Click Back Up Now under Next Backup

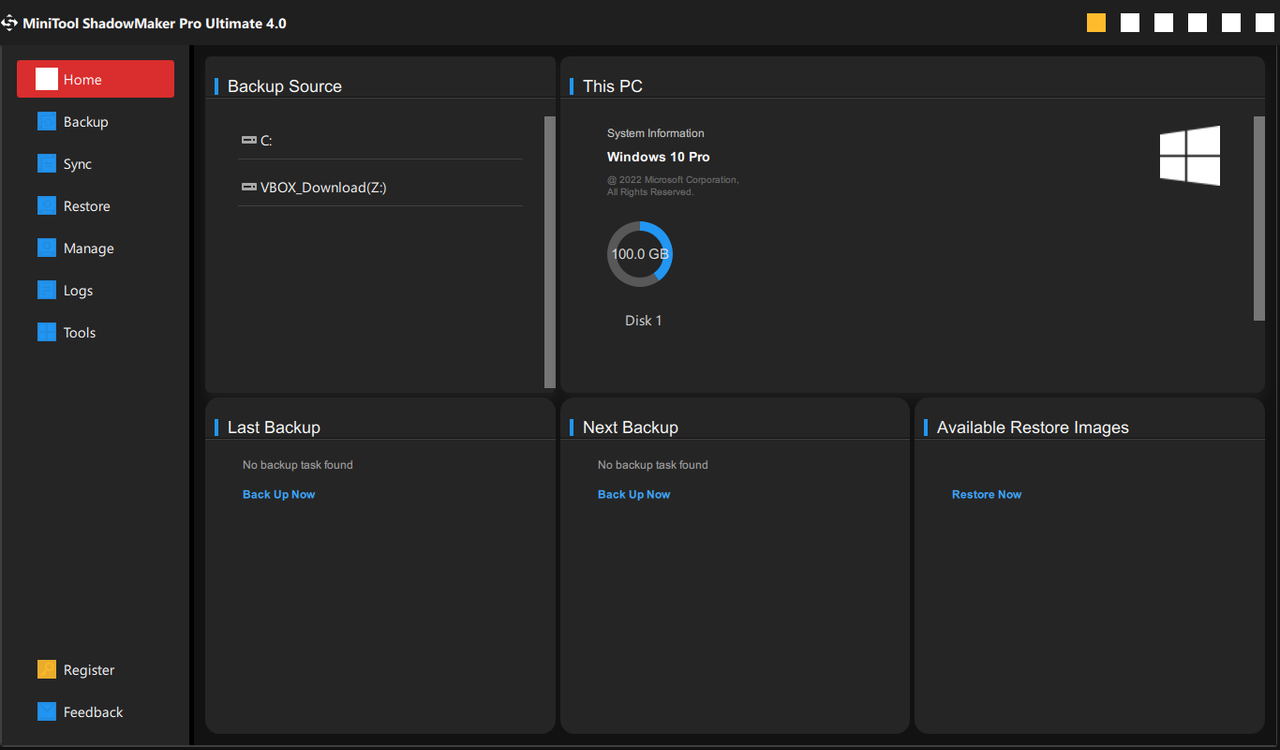pos(634,494)
